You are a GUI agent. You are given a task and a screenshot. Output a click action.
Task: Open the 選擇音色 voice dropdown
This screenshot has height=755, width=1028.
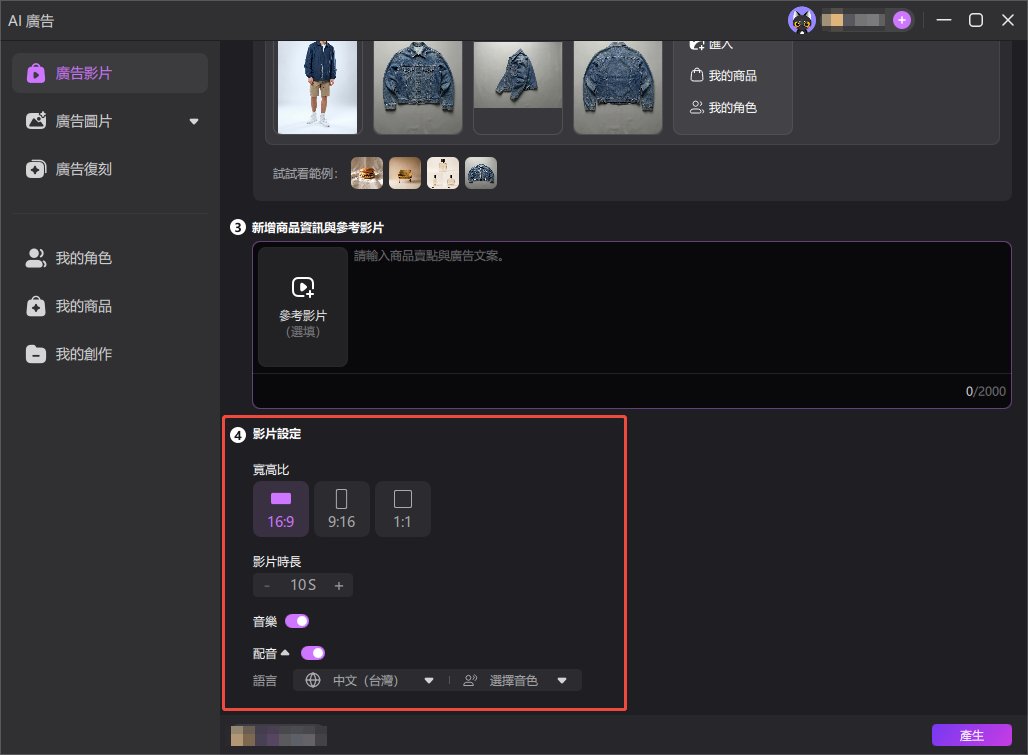click(x=515, y=680)
